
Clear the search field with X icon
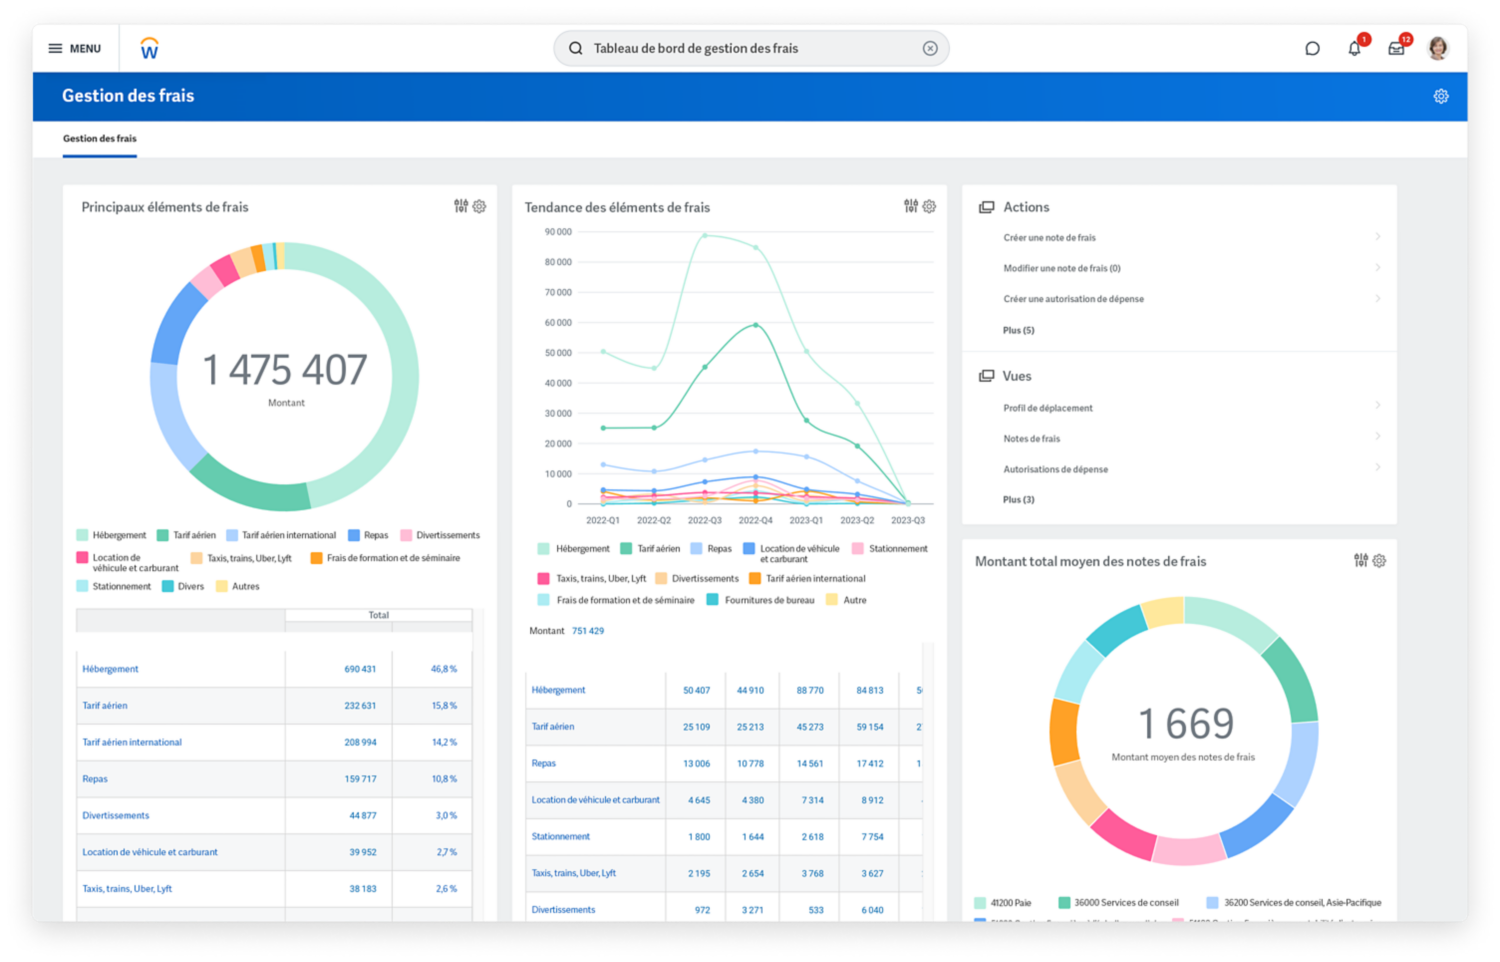(x=930, y=48)
